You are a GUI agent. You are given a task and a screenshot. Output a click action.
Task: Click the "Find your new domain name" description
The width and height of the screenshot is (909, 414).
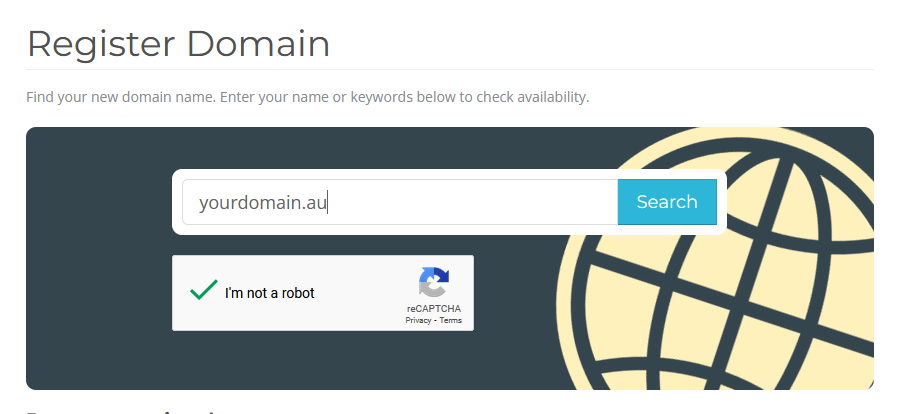pos(307,97)
